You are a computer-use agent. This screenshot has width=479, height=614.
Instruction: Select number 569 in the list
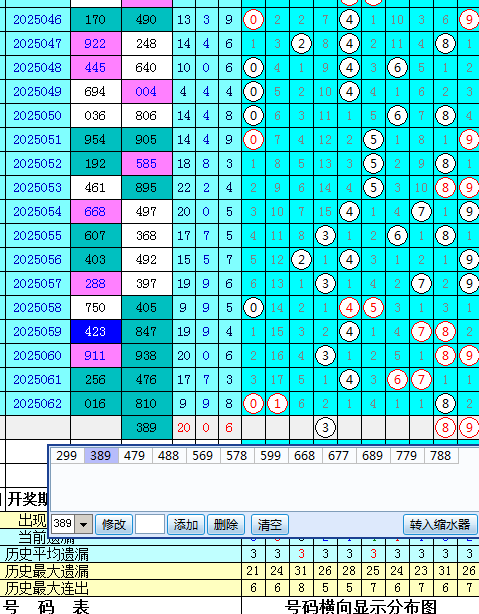point(202,456)
